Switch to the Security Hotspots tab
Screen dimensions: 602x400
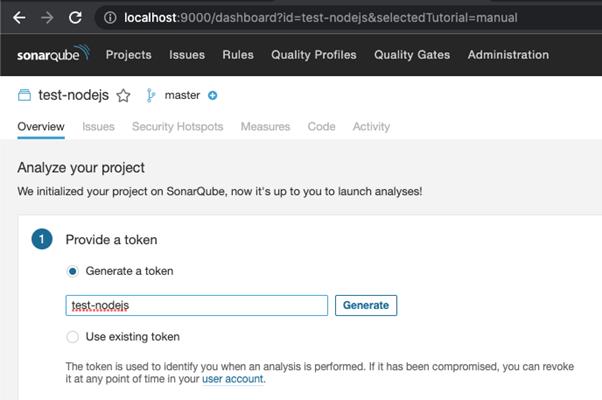click(177, 127)
